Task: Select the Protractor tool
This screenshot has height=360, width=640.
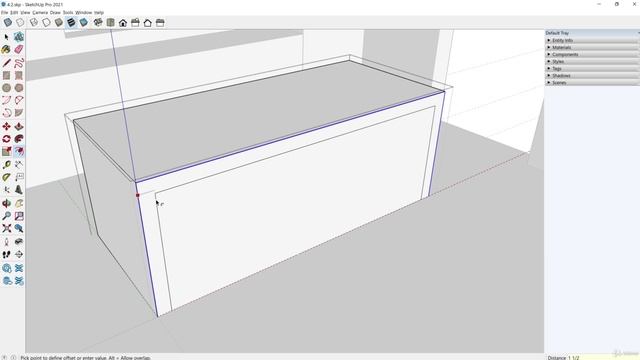Action: point(7,177)
